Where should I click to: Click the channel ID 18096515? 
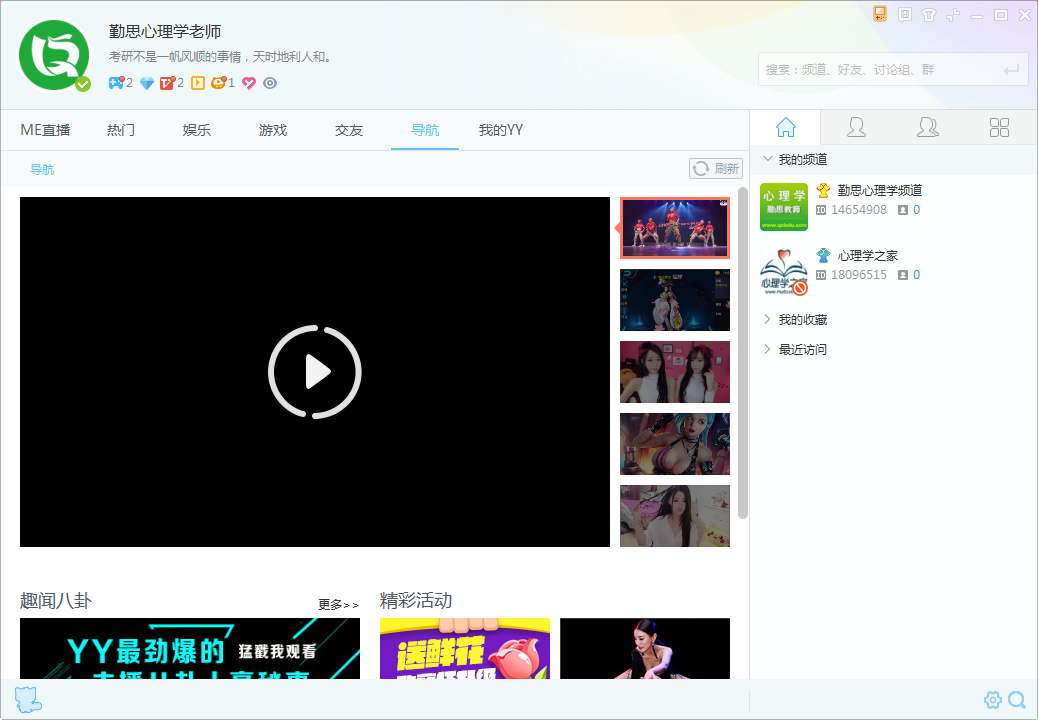click(859, 275)
